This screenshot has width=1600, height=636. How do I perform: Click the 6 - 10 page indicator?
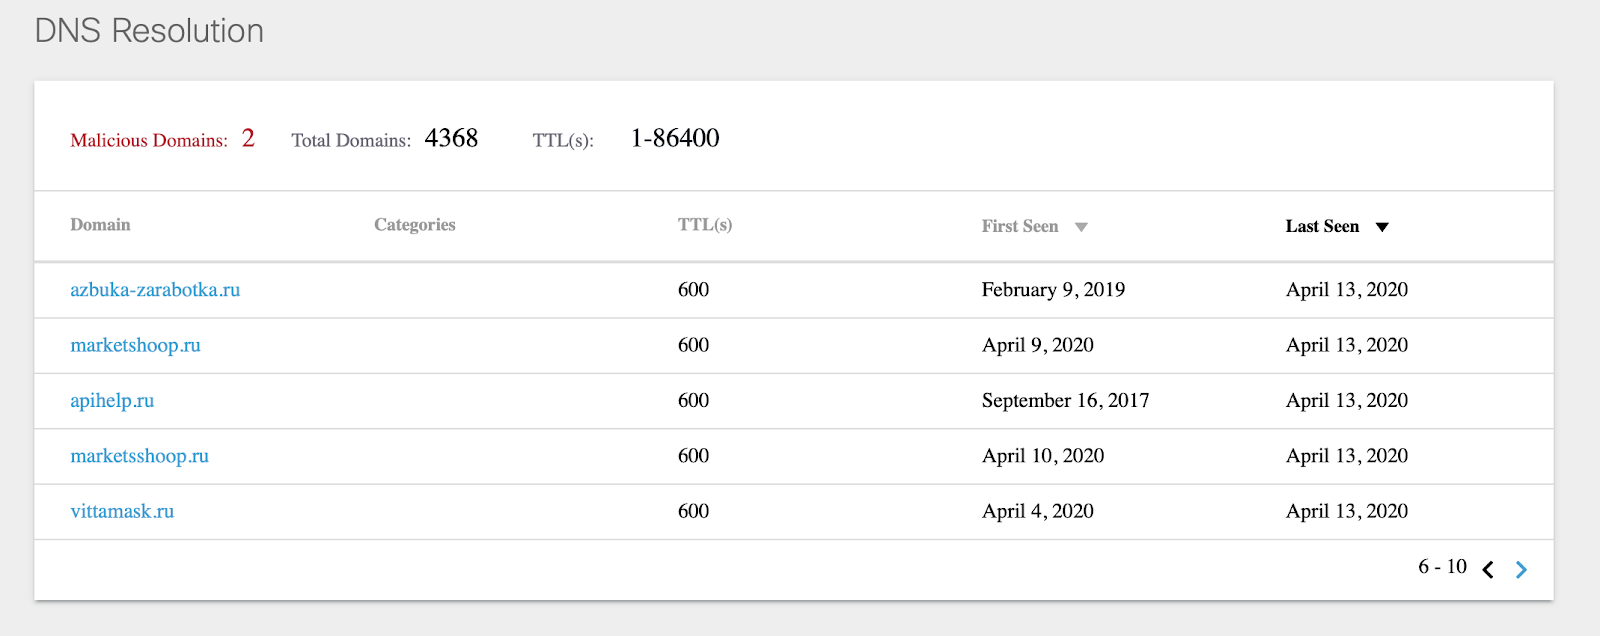coord(1442,567)
